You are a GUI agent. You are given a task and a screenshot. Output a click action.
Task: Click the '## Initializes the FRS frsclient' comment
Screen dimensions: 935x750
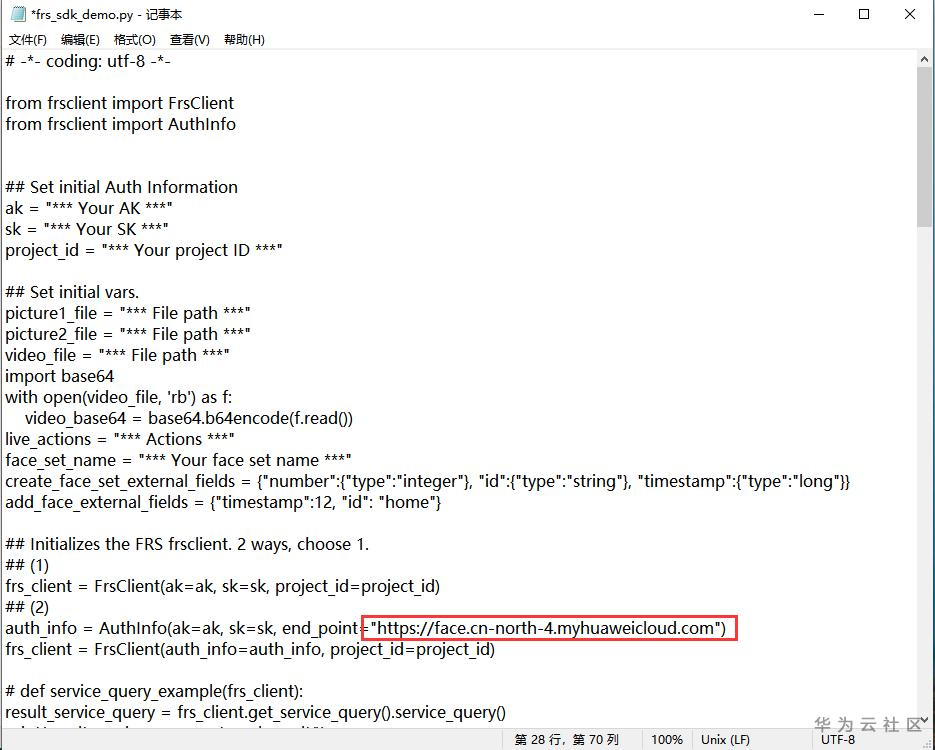(x=187, y=544)
